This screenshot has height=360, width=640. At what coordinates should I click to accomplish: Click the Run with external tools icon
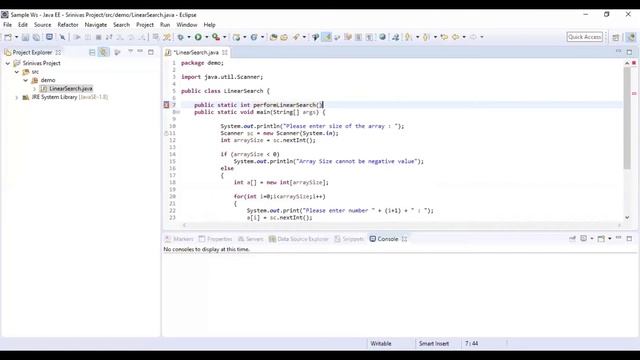216,37
